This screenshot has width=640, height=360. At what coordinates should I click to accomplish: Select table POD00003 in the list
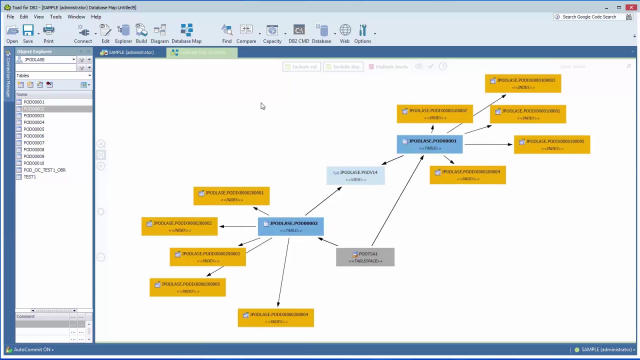click(53, 116)
